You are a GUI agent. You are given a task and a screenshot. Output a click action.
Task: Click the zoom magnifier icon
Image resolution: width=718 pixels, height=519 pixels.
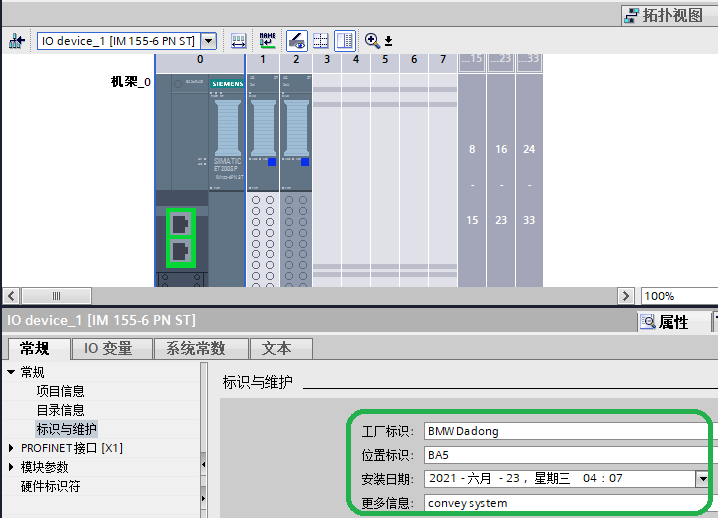point(372,41)
